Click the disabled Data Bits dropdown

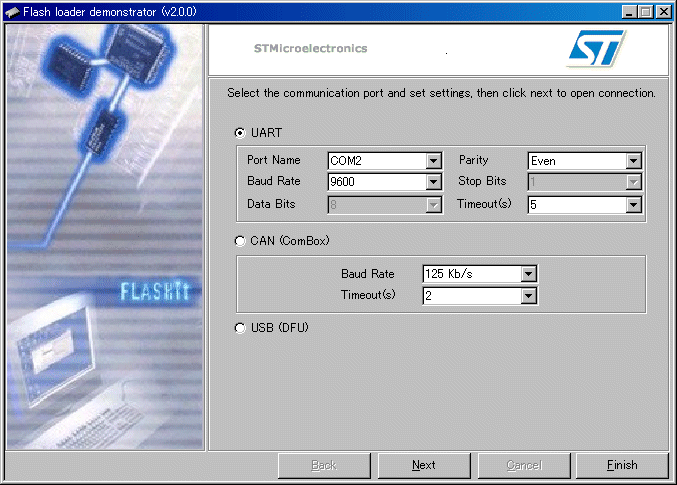point(385,205)
